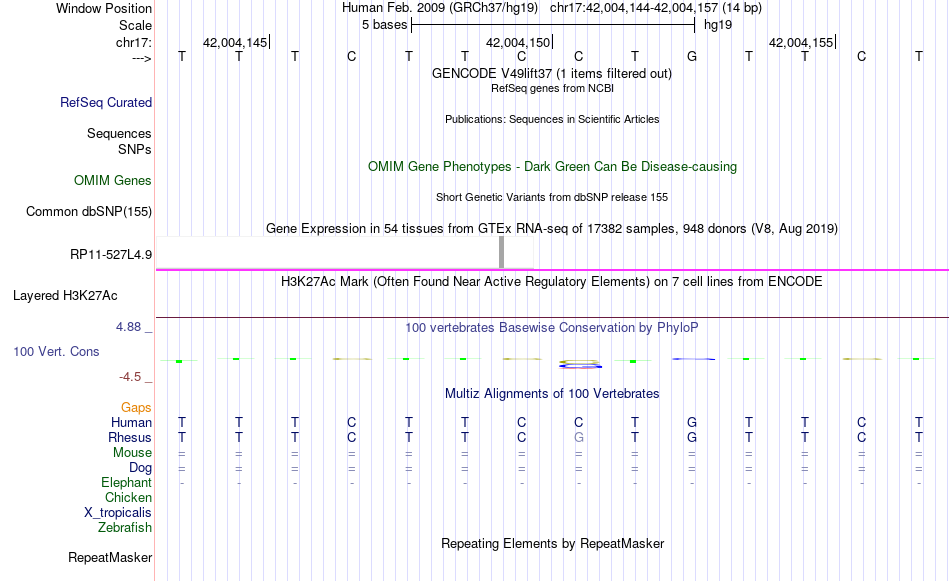
Task: Click the gray bar in the RP11-527L4.9 track
Action: 502,252
